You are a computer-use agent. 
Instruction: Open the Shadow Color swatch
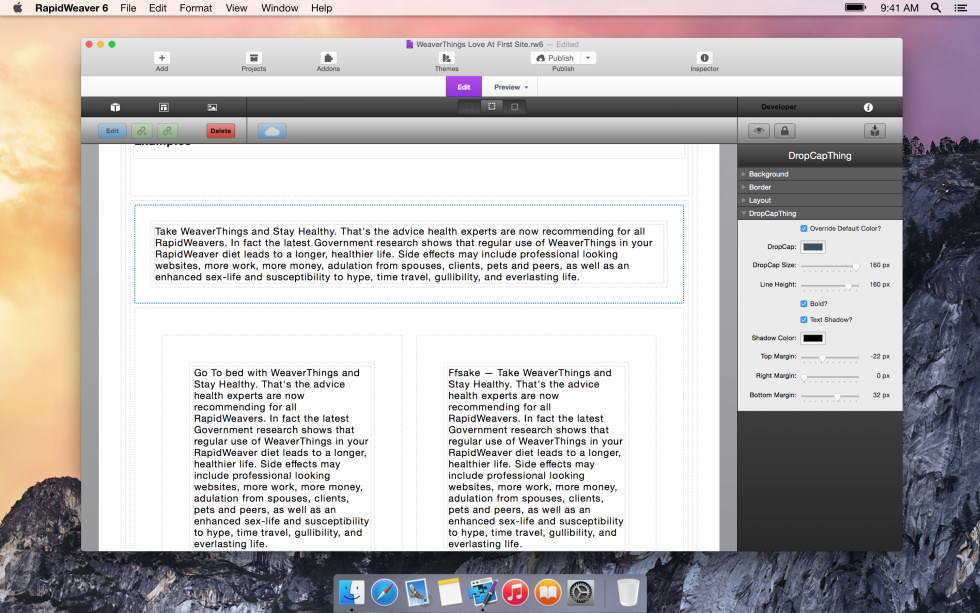coord(812,338)
